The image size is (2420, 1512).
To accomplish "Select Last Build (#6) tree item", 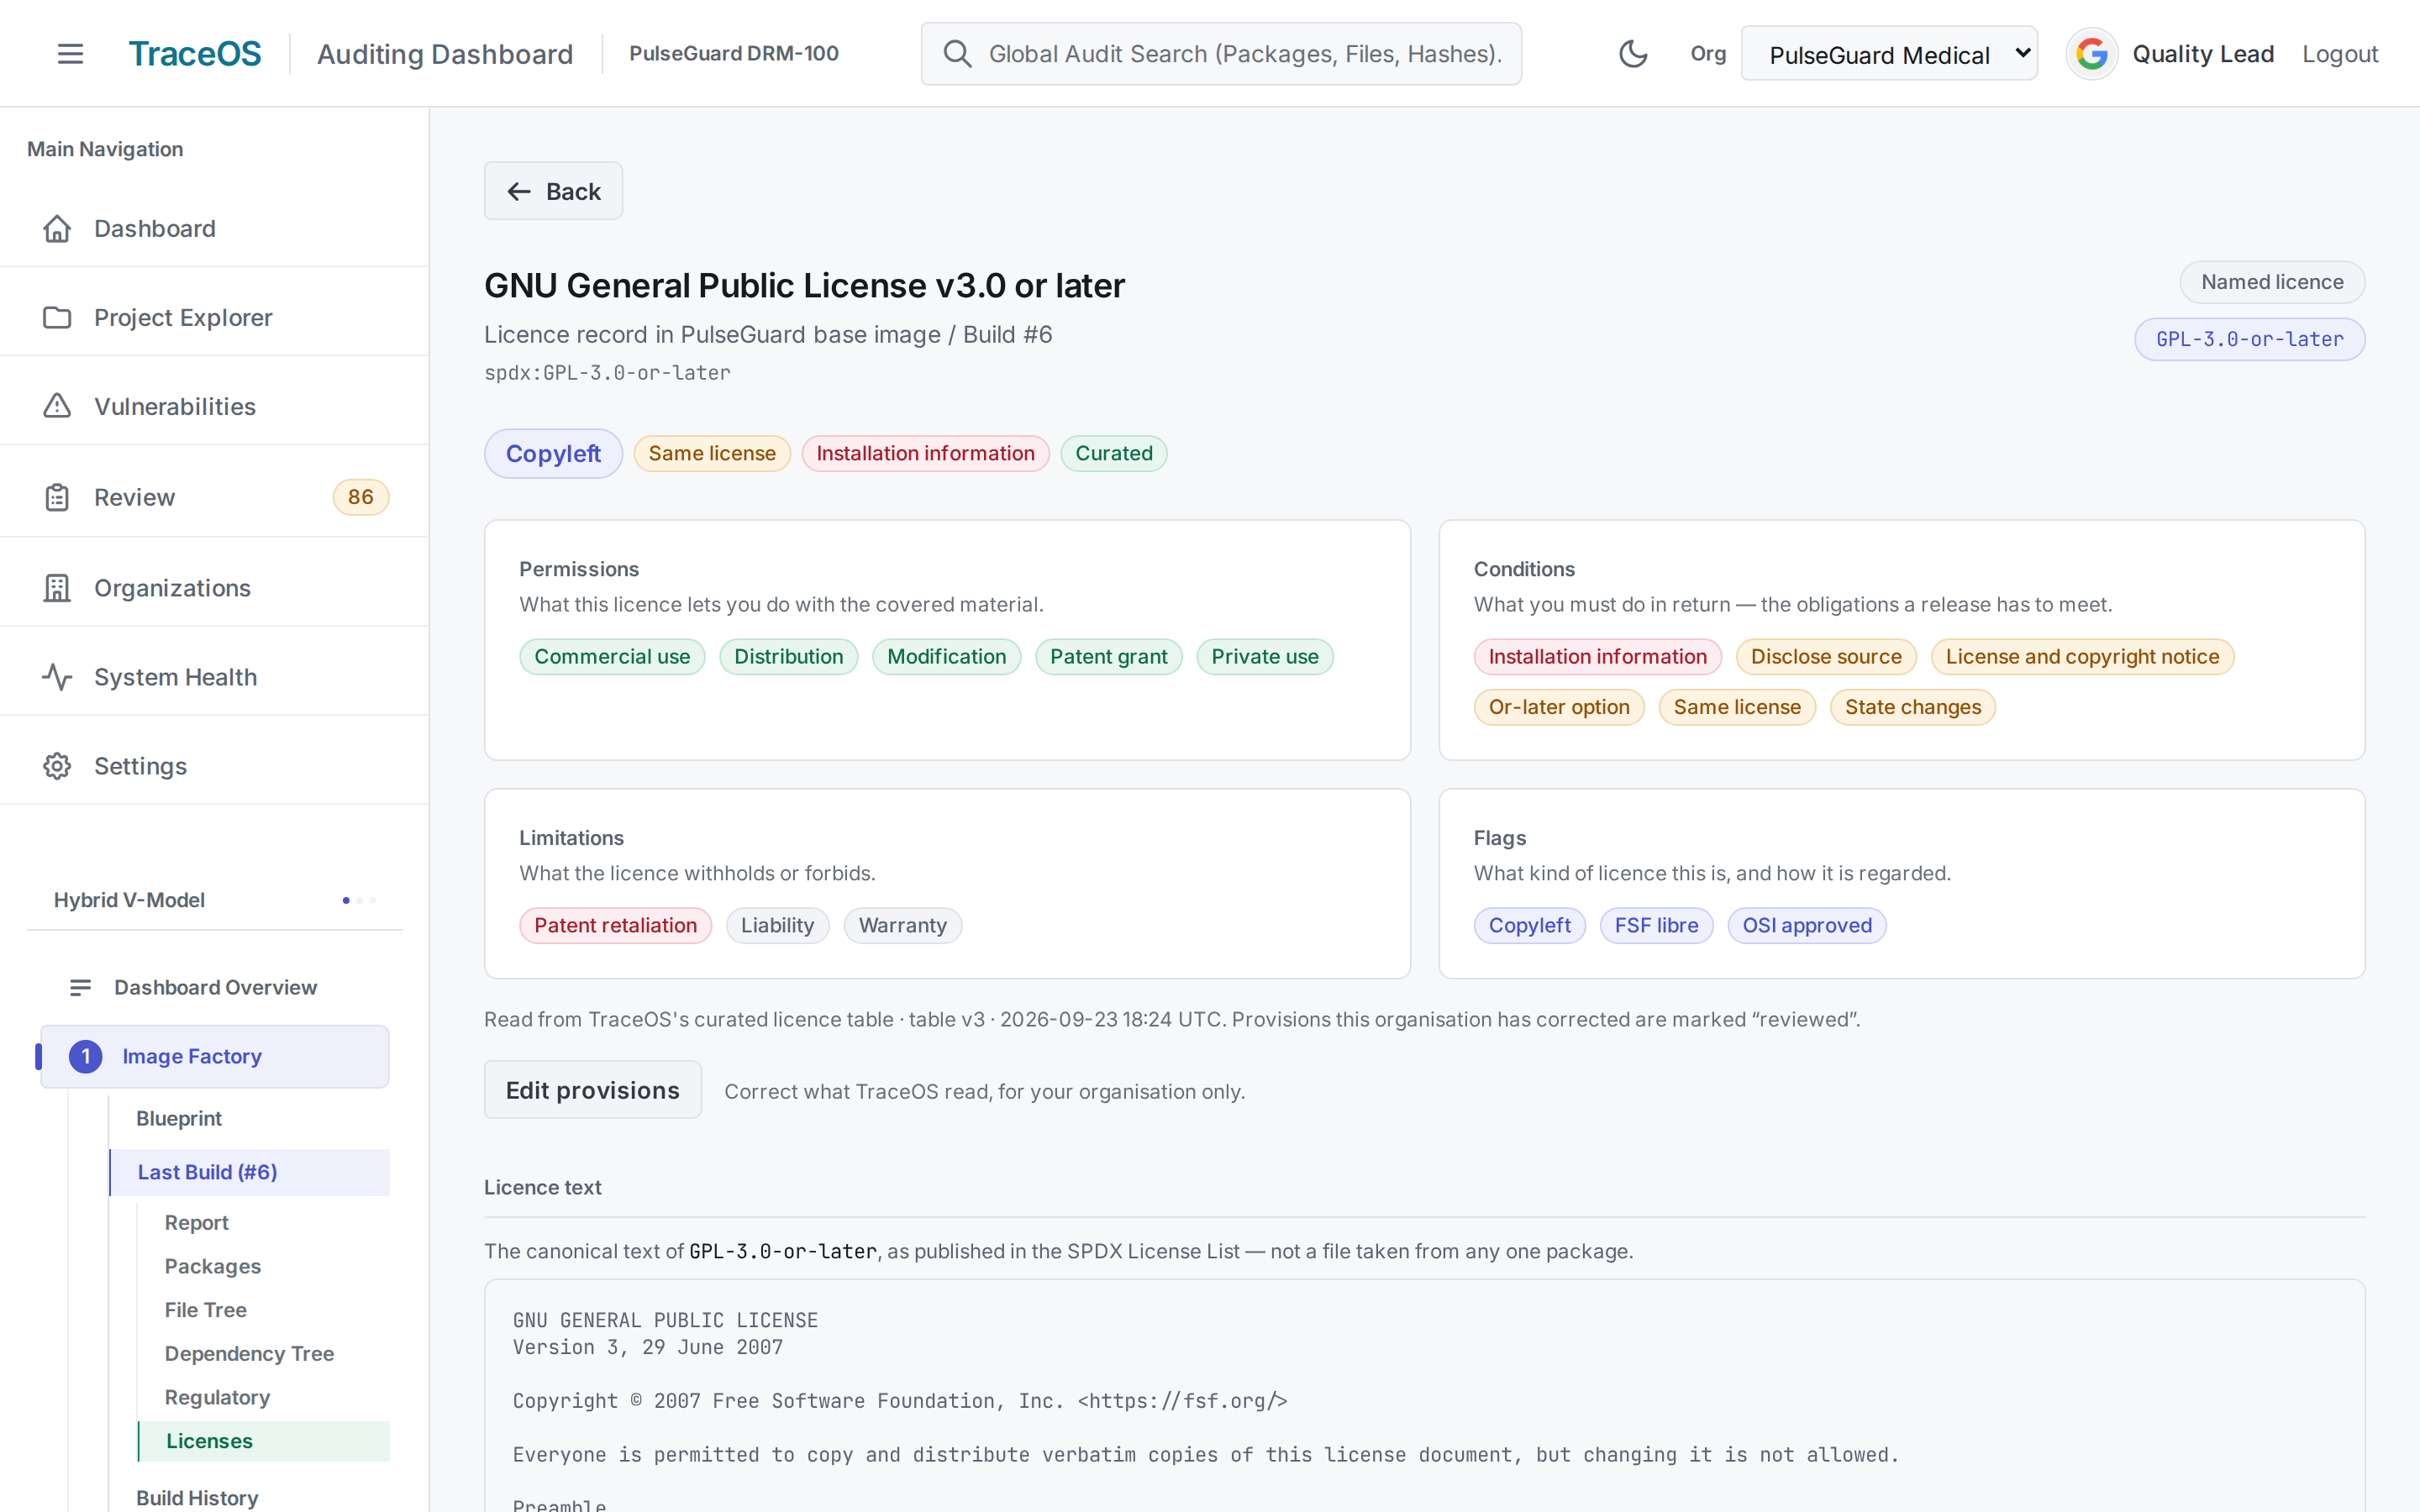I will click(x=250, y=1172).
